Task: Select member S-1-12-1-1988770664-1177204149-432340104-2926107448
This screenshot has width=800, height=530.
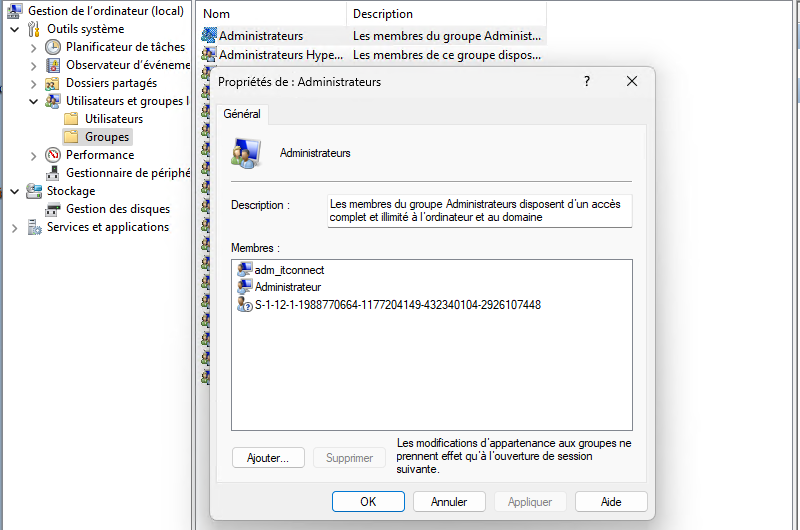Action: coord(398,305)
